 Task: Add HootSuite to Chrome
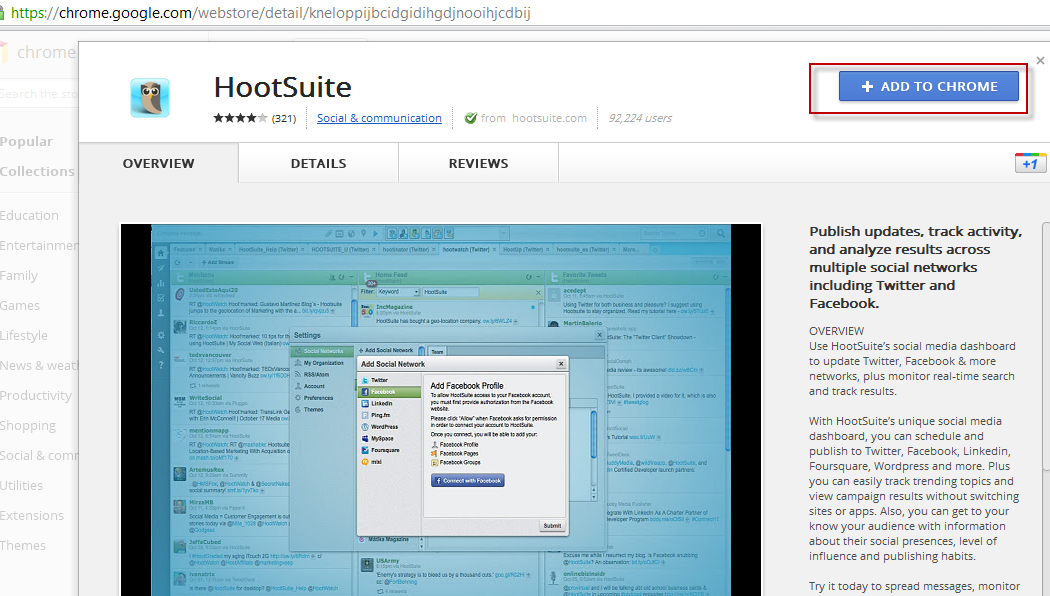click(929, 86)
